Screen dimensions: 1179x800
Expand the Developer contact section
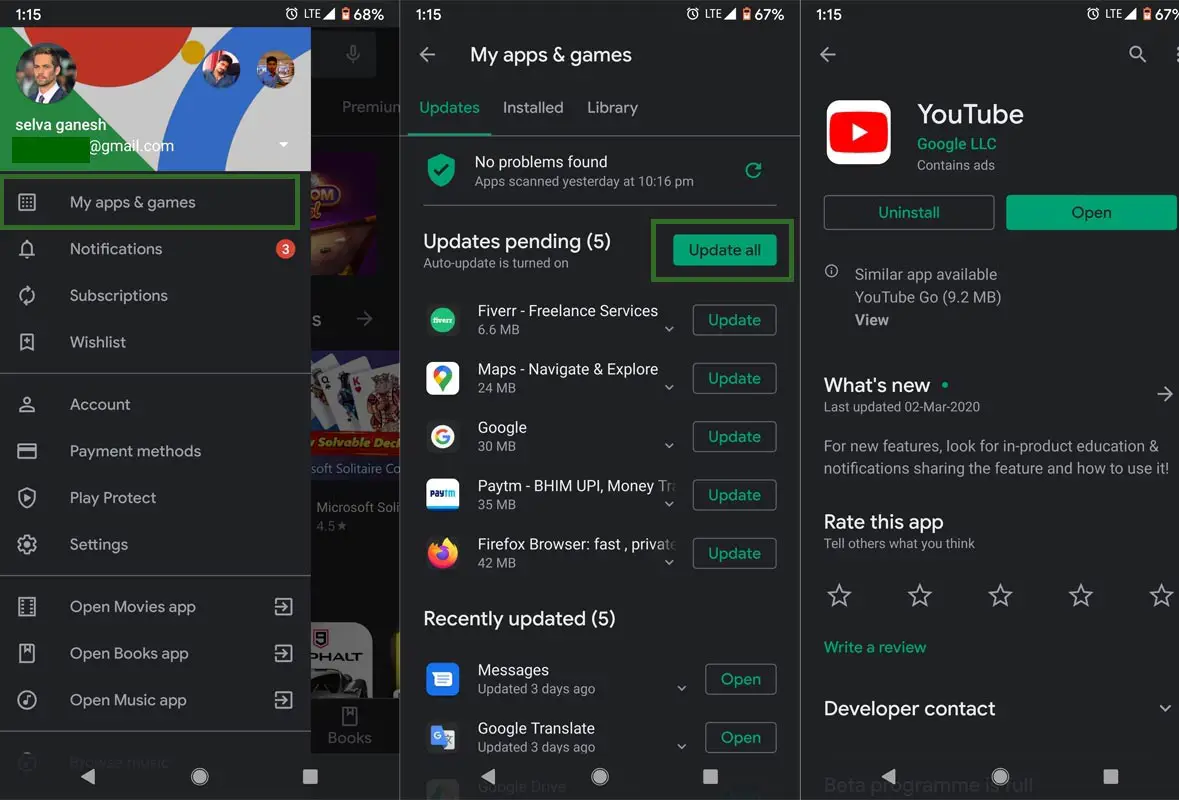pyautogui.click(x=1165, y=708)
